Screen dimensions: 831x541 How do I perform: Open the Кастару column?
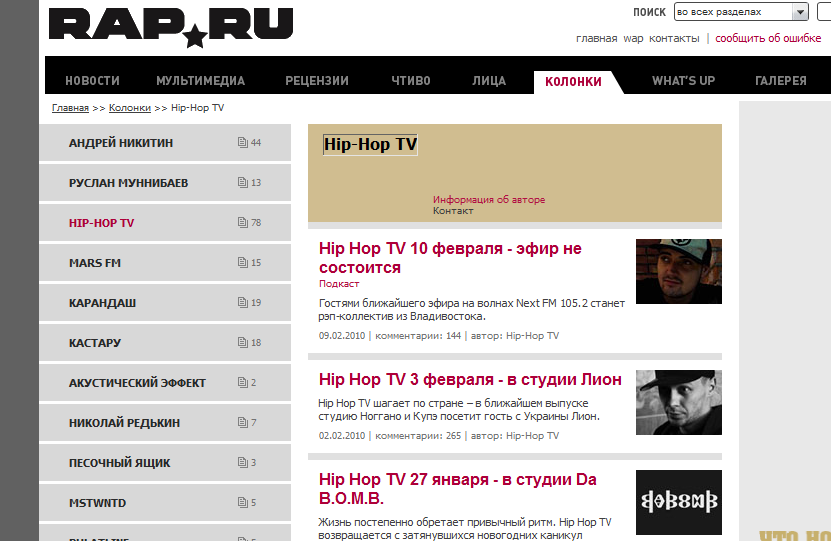coord(95,343)
